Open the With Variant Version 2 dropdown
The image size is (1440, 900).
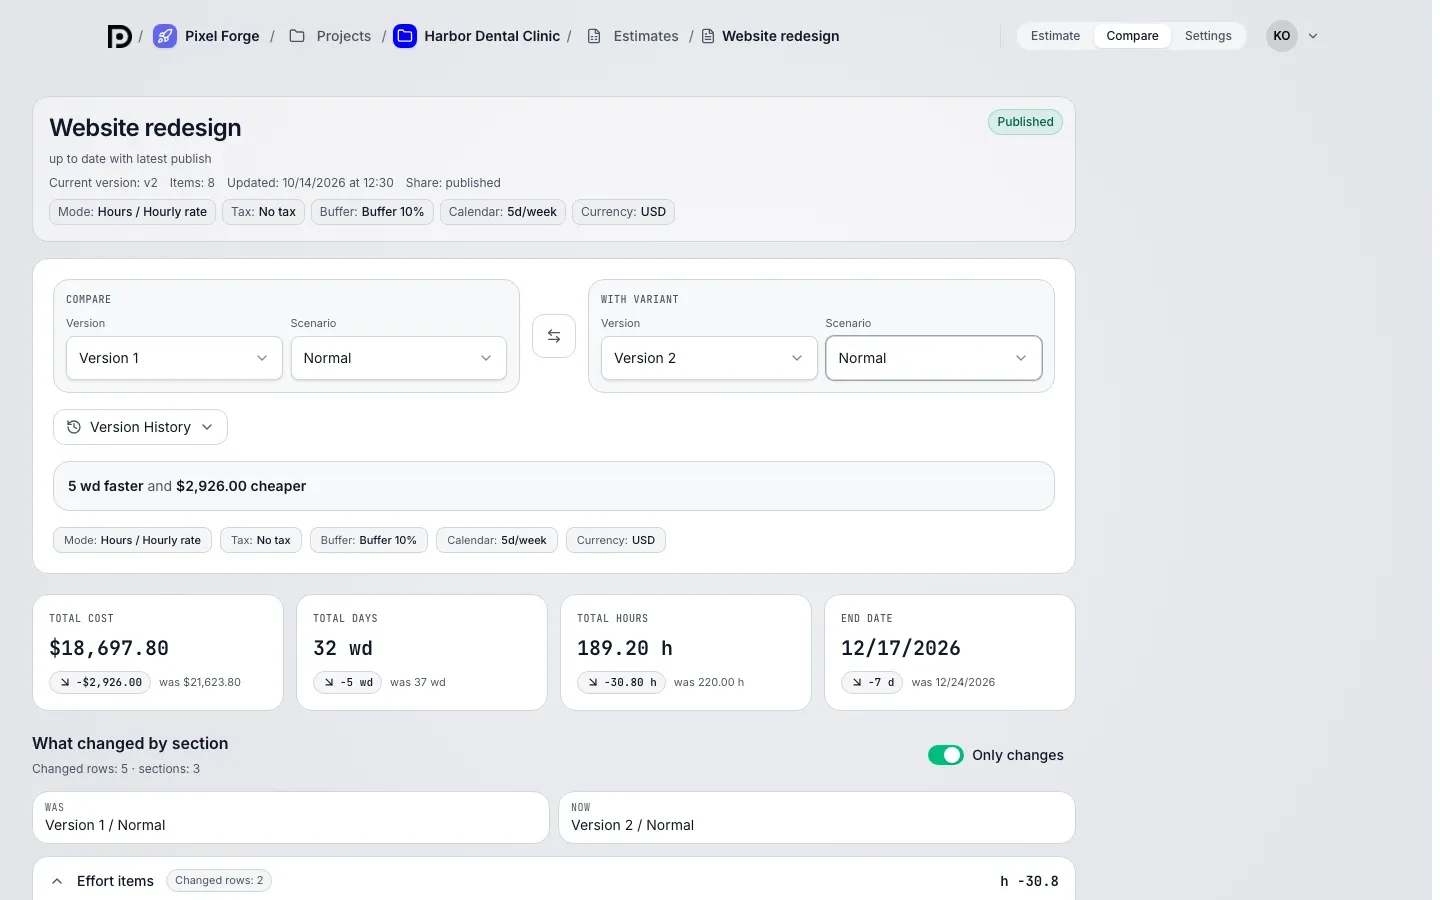pyautogui.click(x=709, y=358)
